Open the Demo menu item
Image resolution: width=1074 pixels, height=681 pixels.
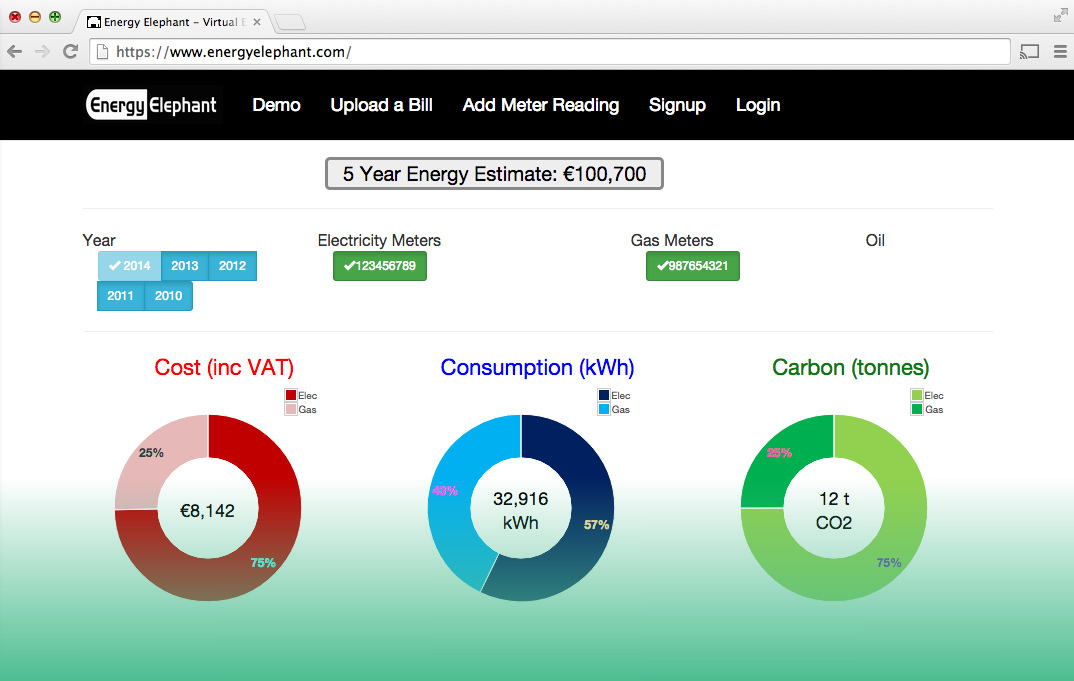(276, 105)
